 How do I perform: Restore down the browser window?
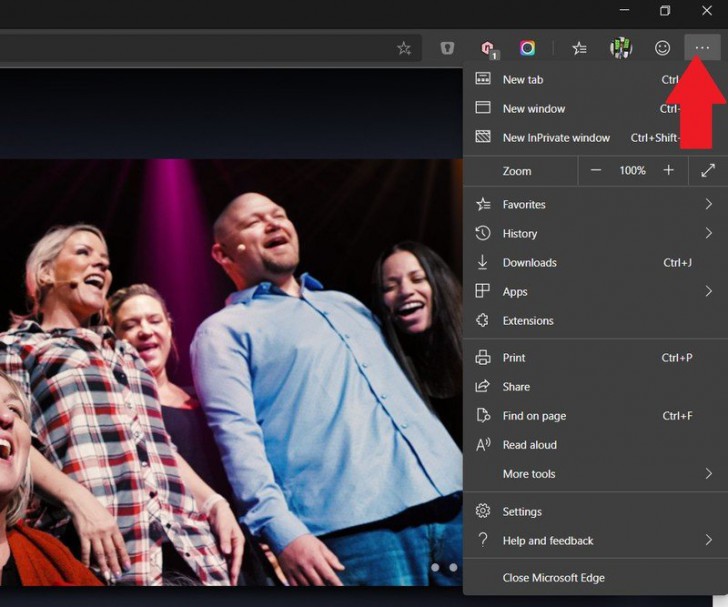665,10
